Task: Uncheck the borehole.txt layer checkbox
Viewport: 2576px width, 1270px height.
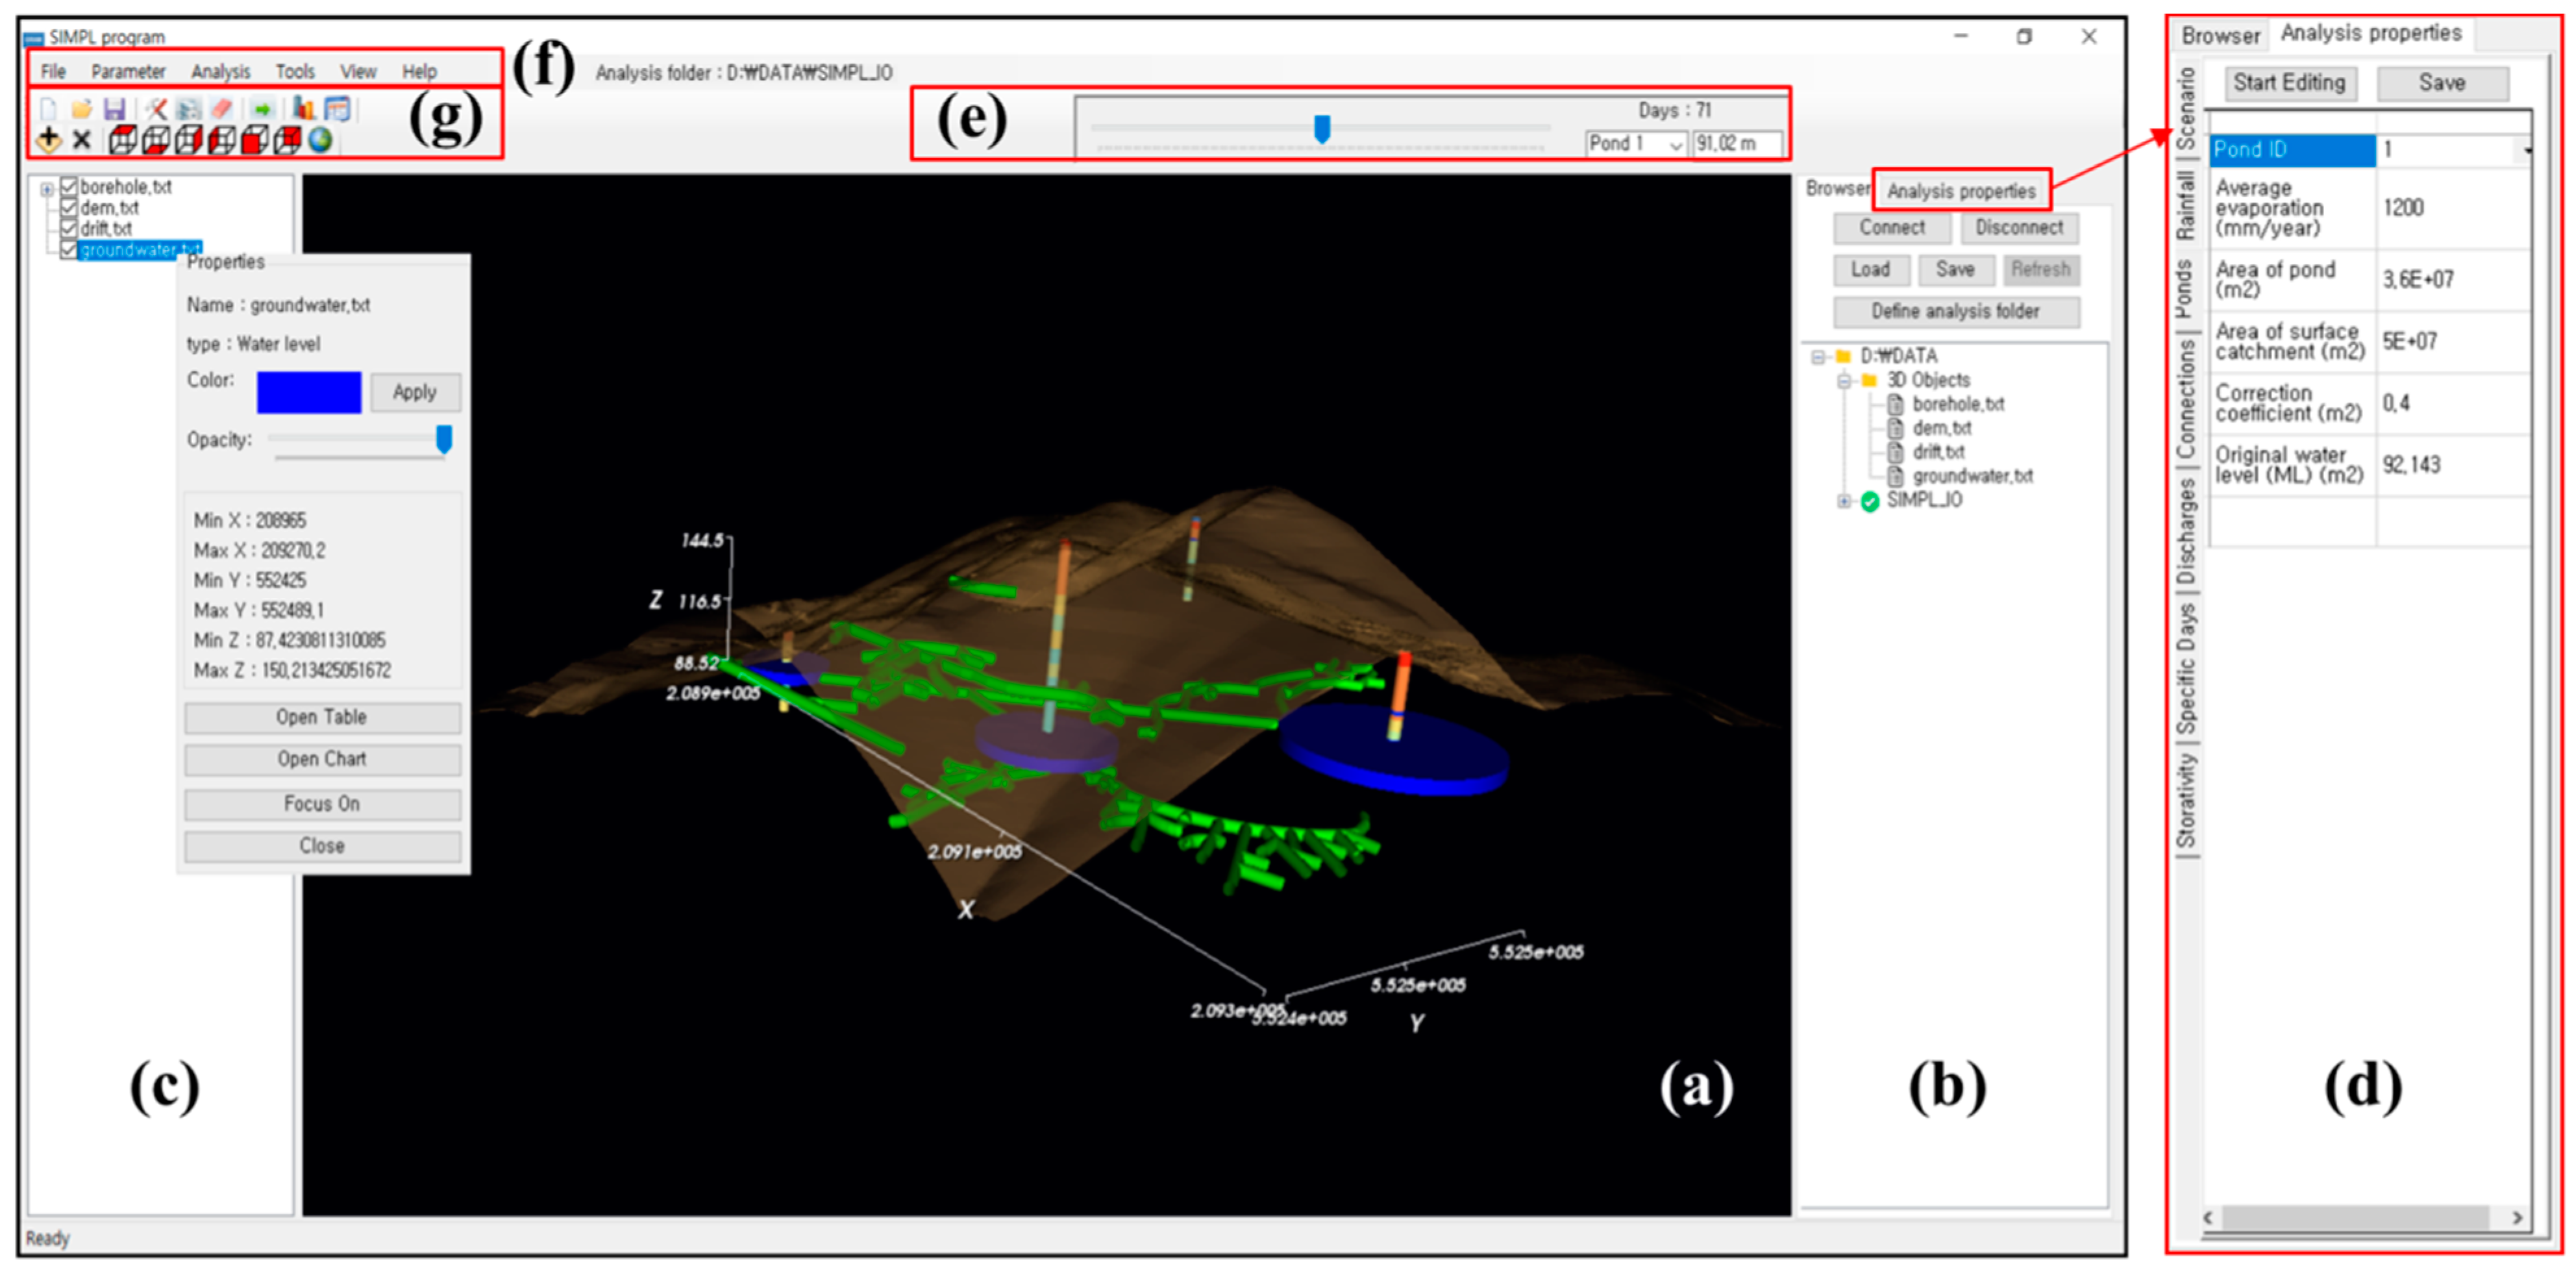Action: 69,187
